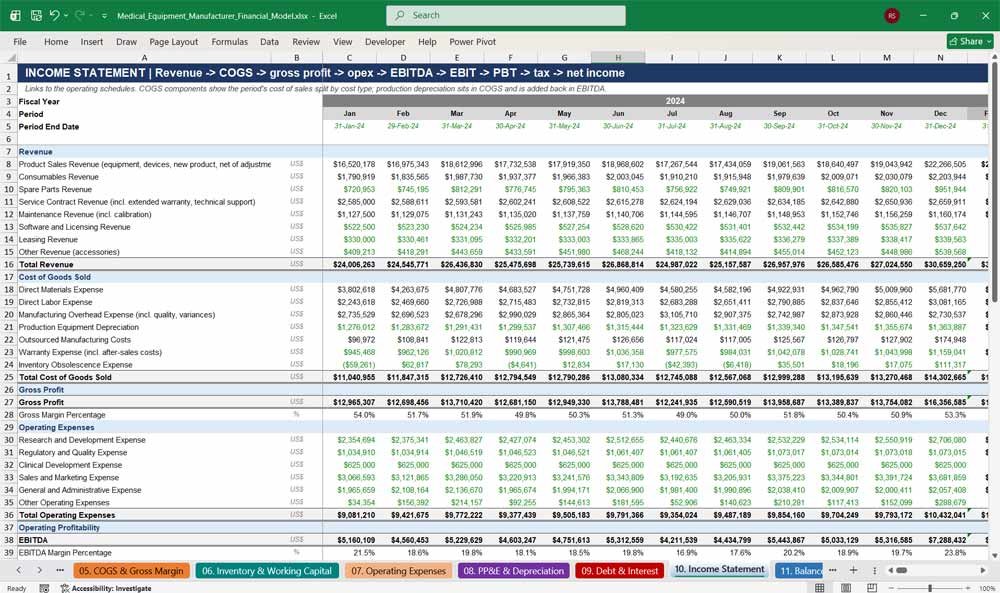Open the 09. Debt & Interest sheet
This screenshot has width=1000, height=593.
tap(619, 571)
